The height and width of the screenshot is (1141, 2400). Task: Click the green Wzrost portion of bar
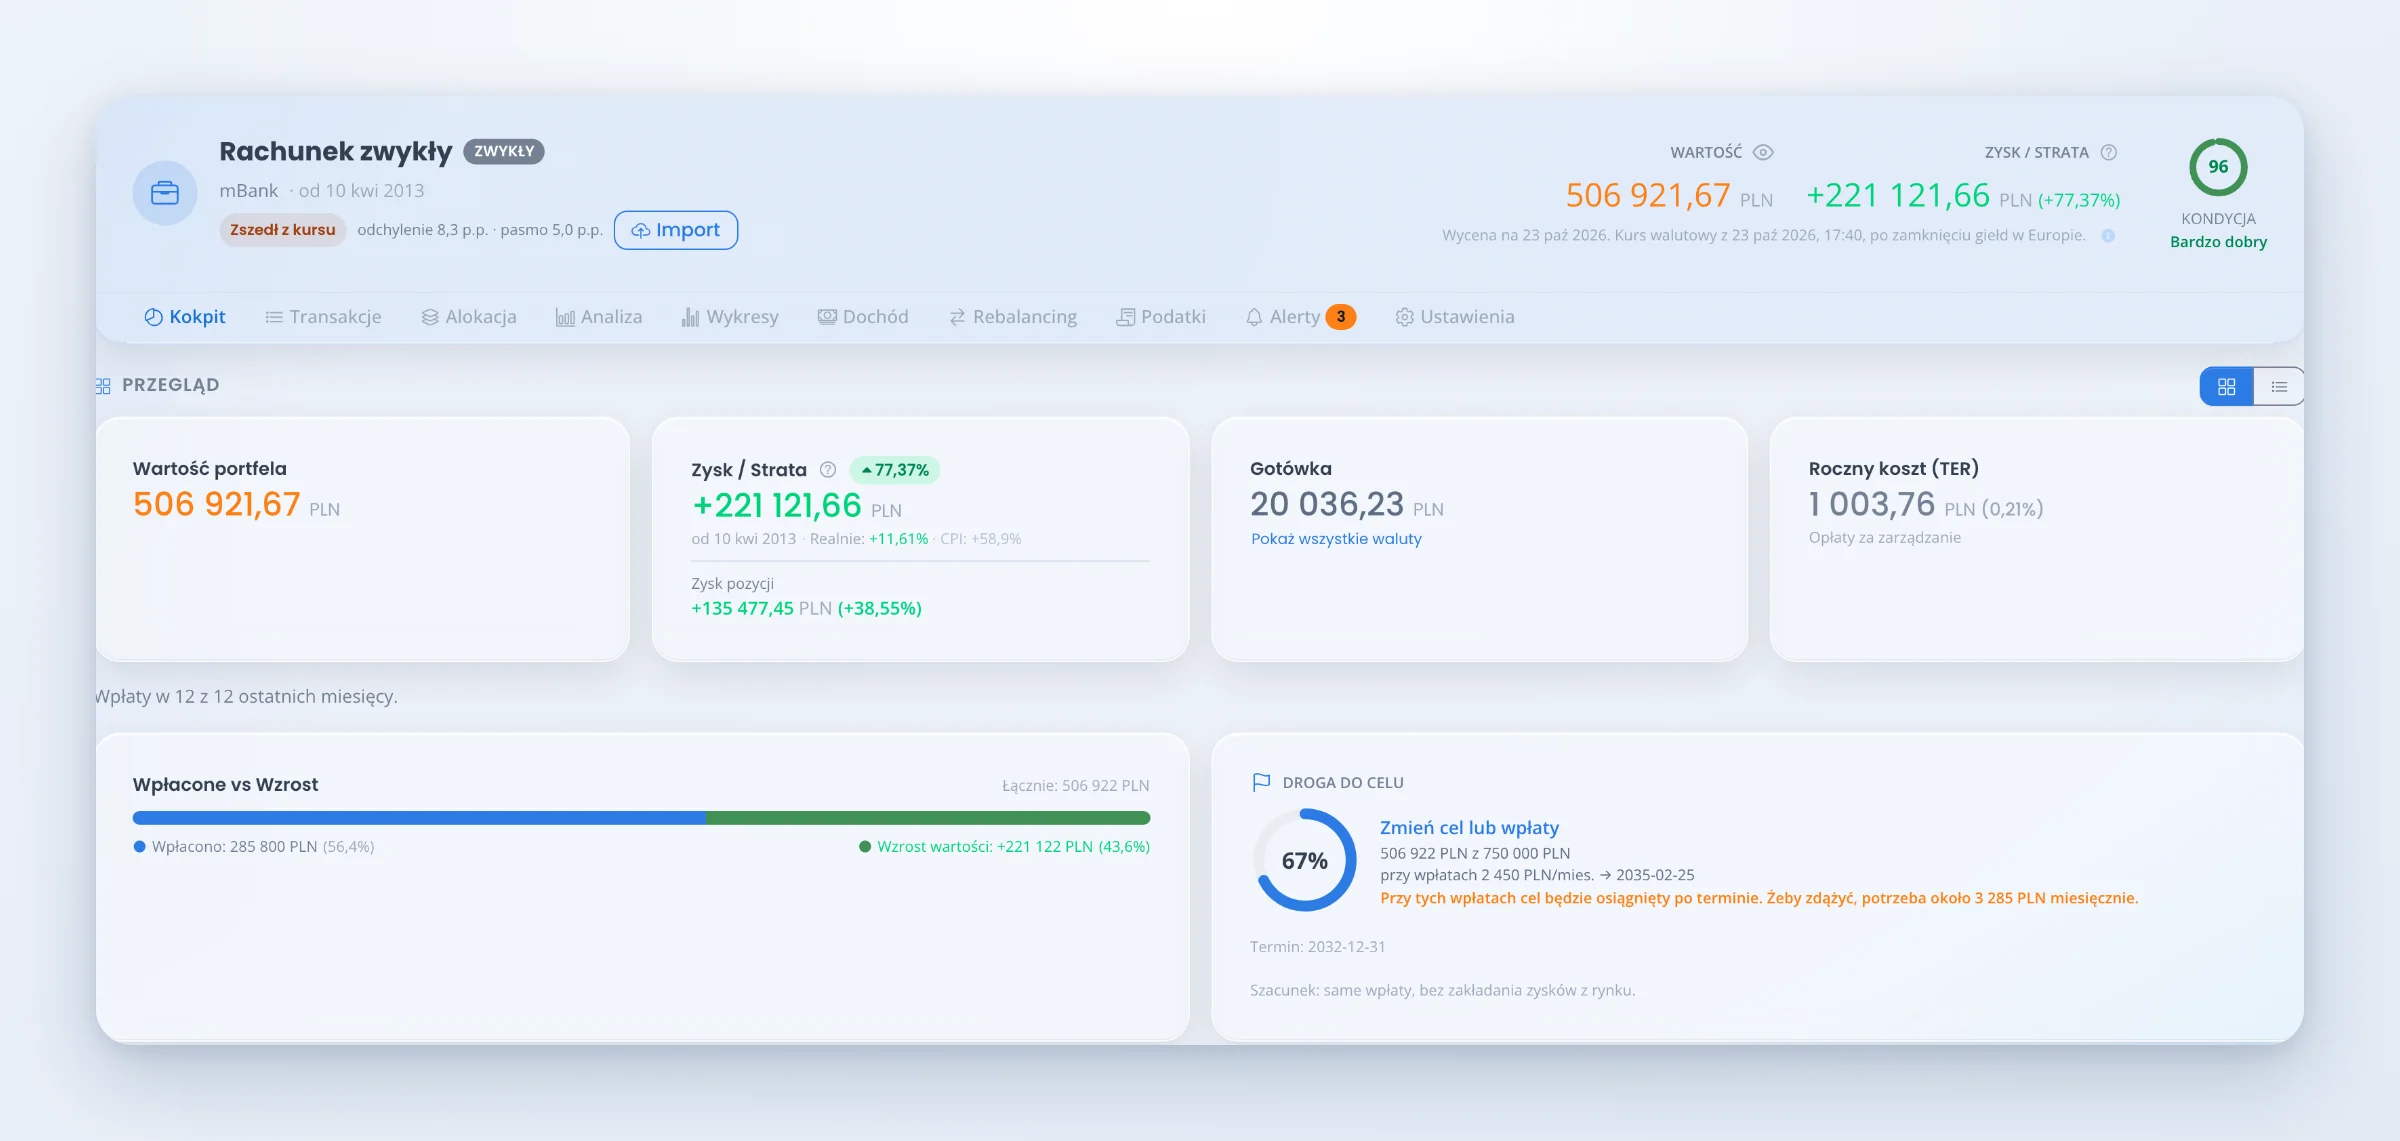tap(928, 818)
